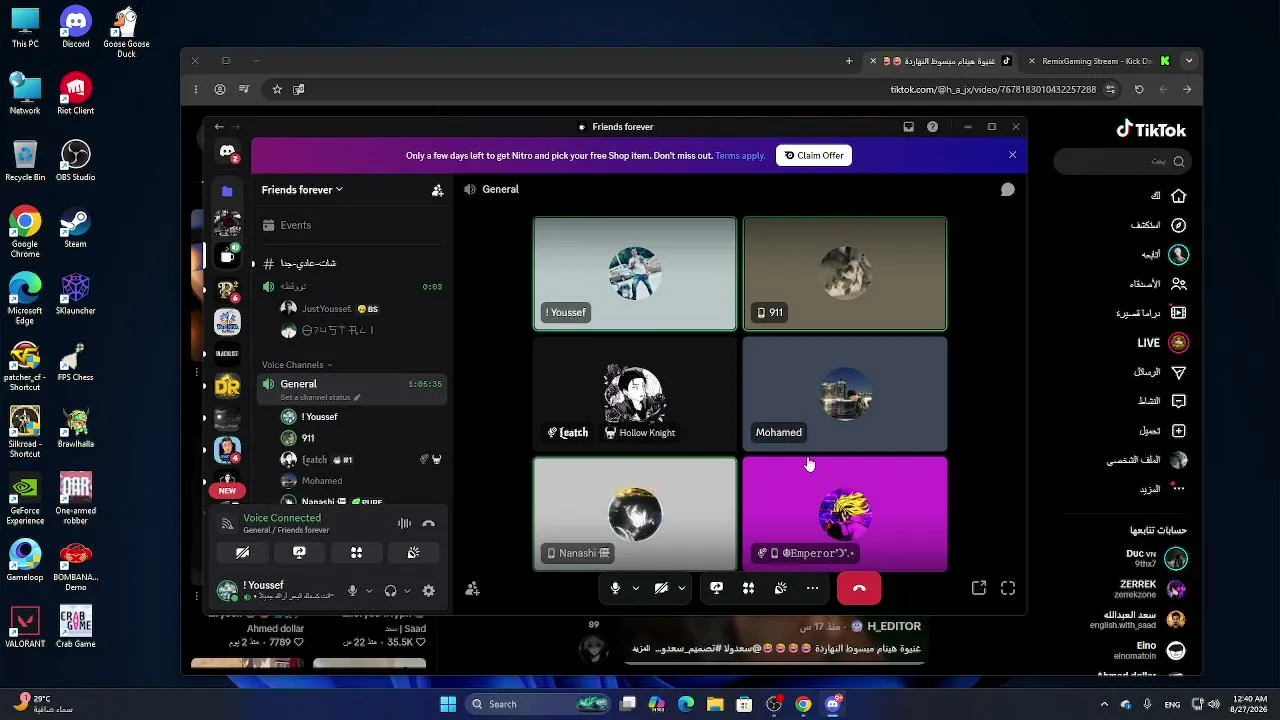
Task: Deafen audio with the headphones icon
Action: pyautogui.click(x=391, y=591)
